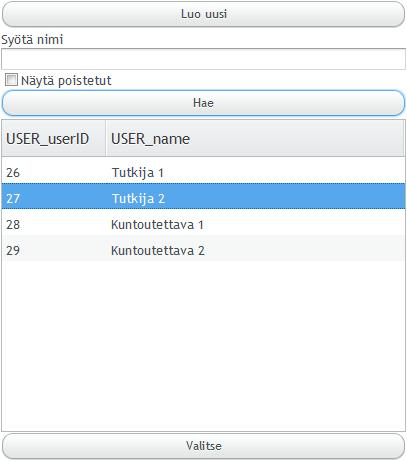Select the Tutkija 1 row
The width and height of the screenshot is (407, 461).
(x=203, y=173)
